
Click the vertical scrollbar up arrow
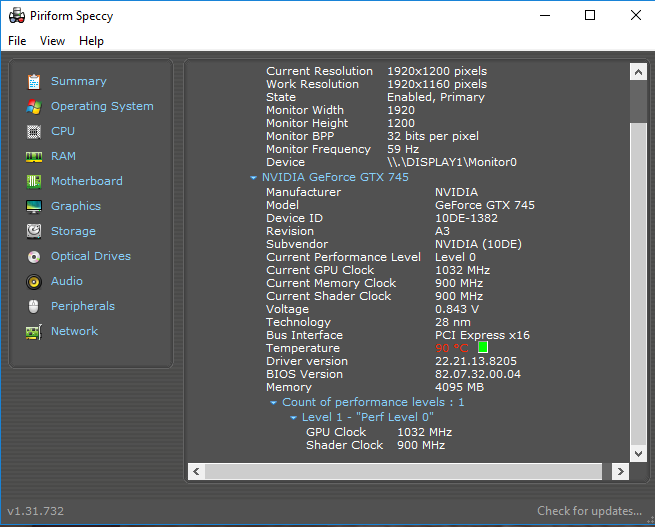pos(638,72)
